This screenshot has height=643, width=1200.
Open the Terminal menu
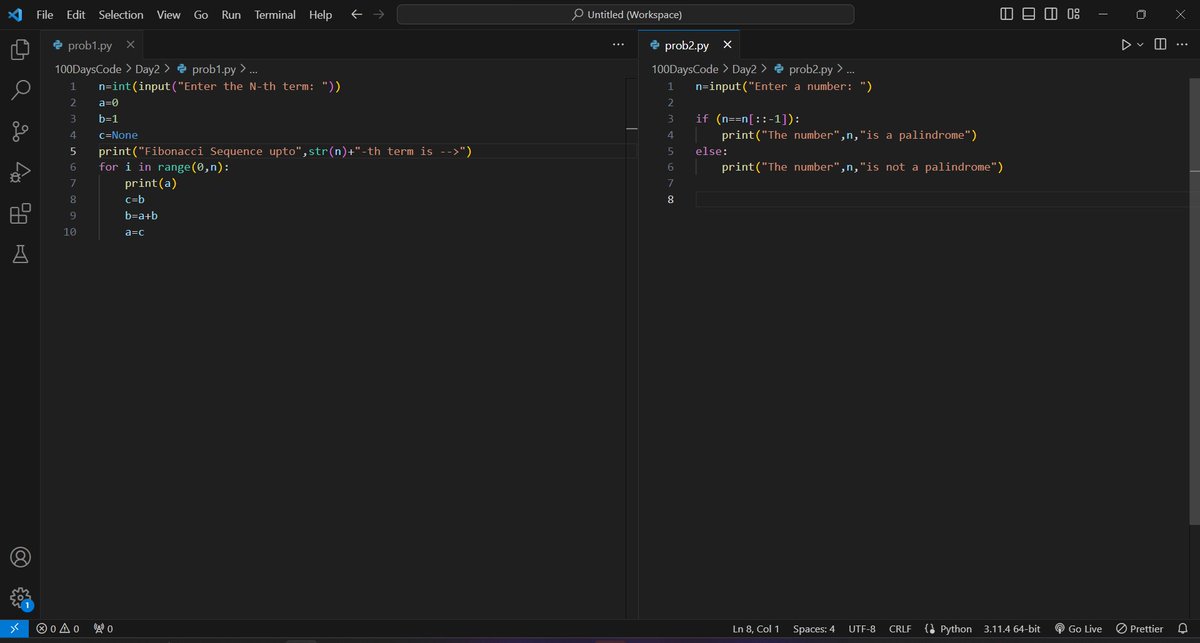[x=274, y=14]
